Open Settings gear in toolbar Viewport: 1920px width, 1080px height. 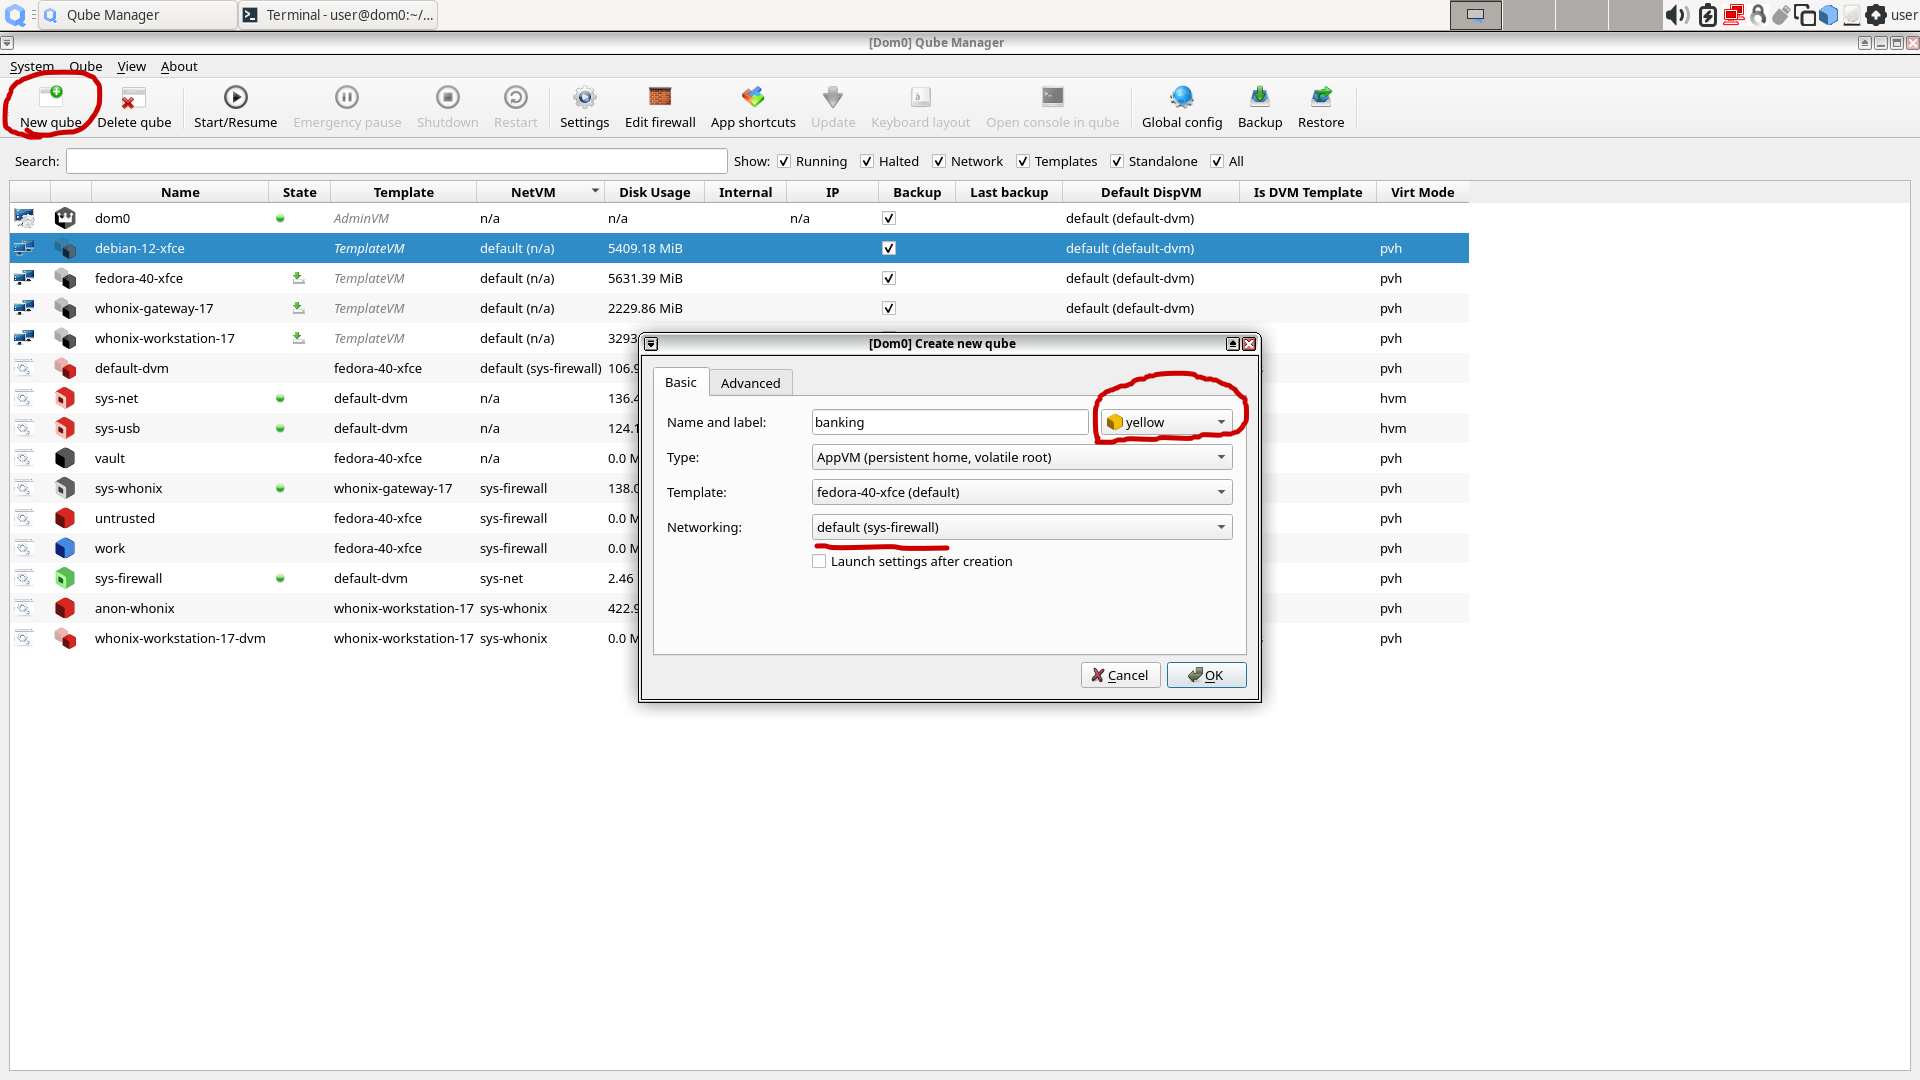(584, 97)
